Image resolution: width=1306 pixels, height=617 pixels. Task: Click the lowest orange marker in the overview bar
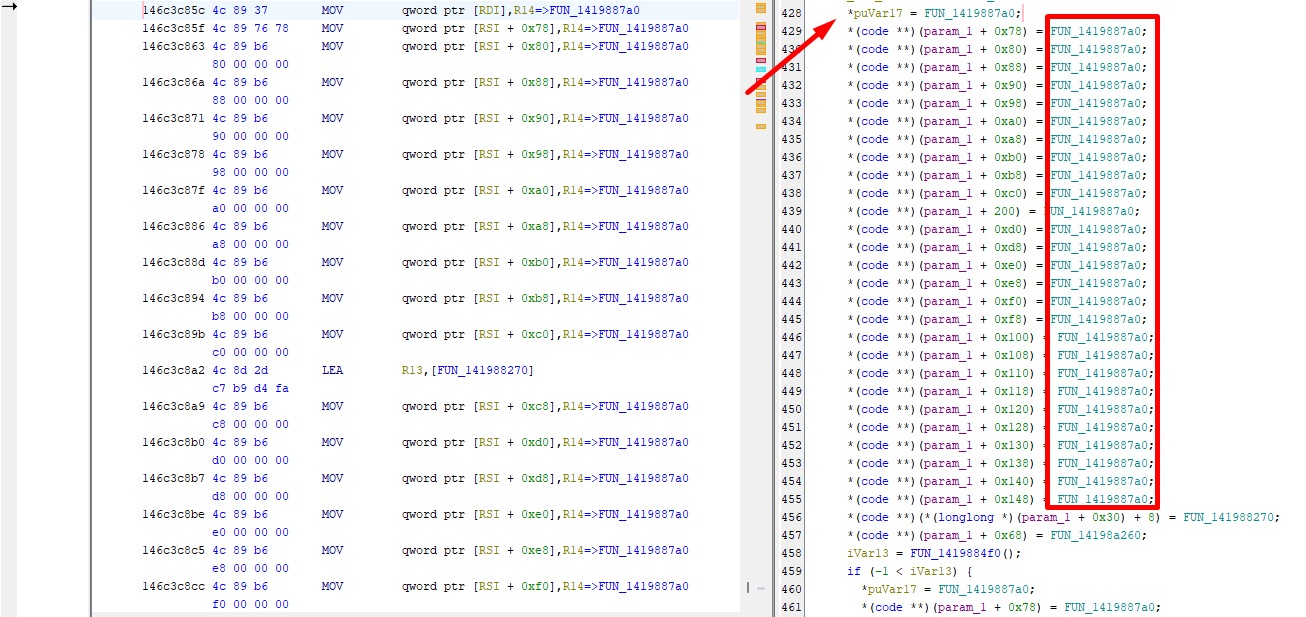tap(760, 127)
